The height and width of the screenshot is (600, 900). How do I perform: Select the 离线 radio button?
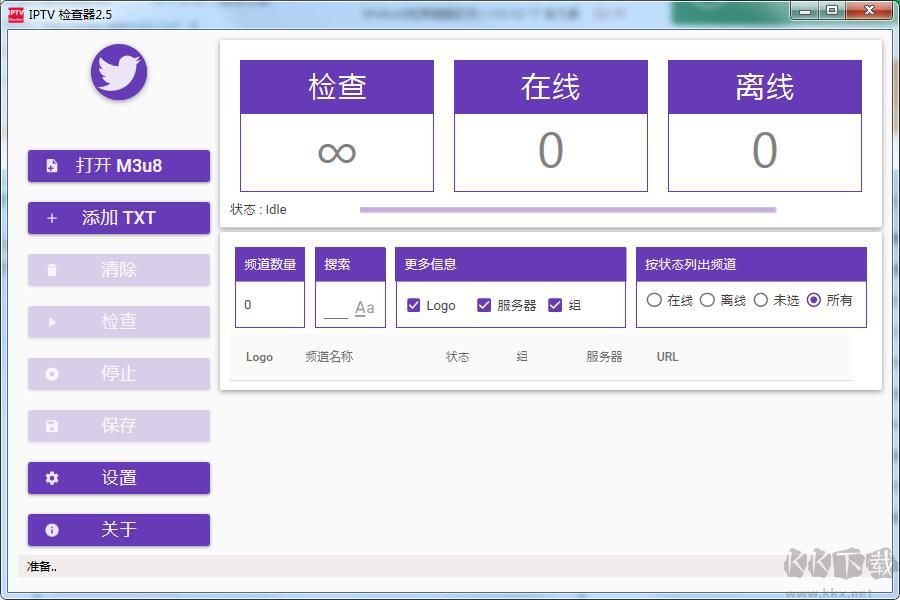[x=707, y=298]
